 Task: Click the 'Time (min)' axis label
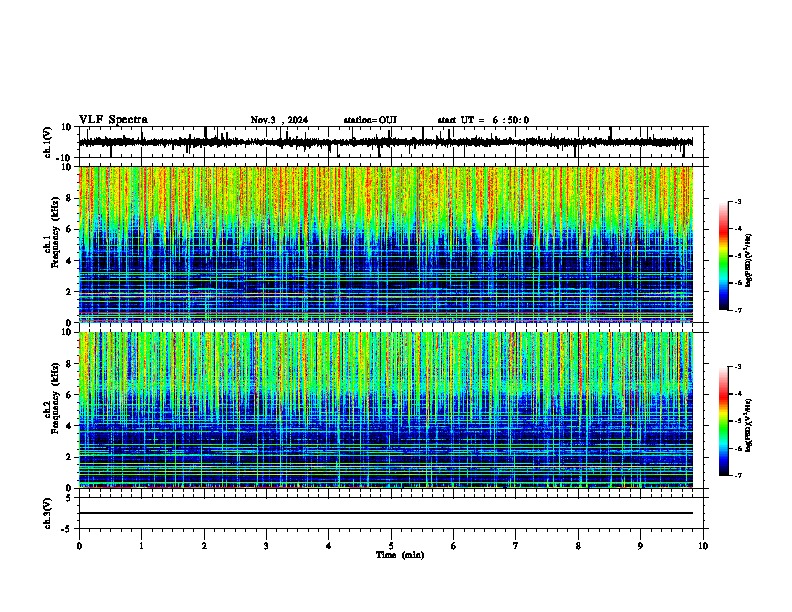[400, 555]
